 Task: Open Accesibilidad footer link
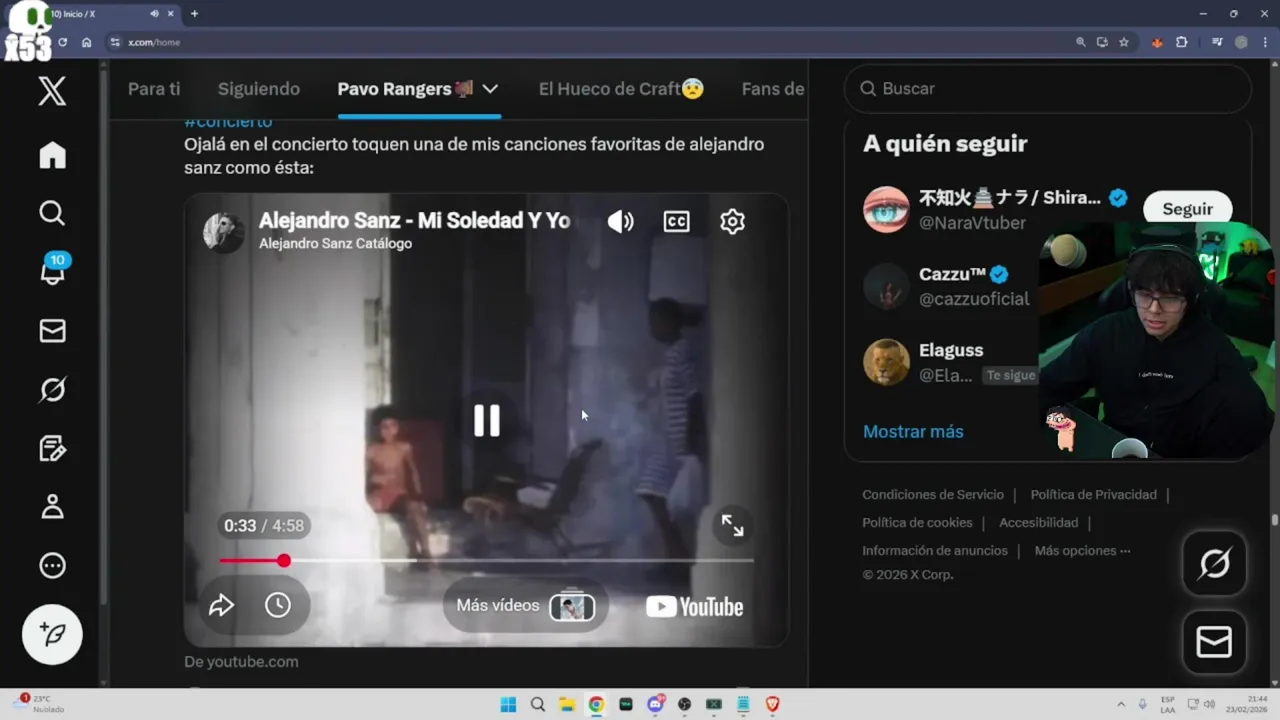[1038, 523]
